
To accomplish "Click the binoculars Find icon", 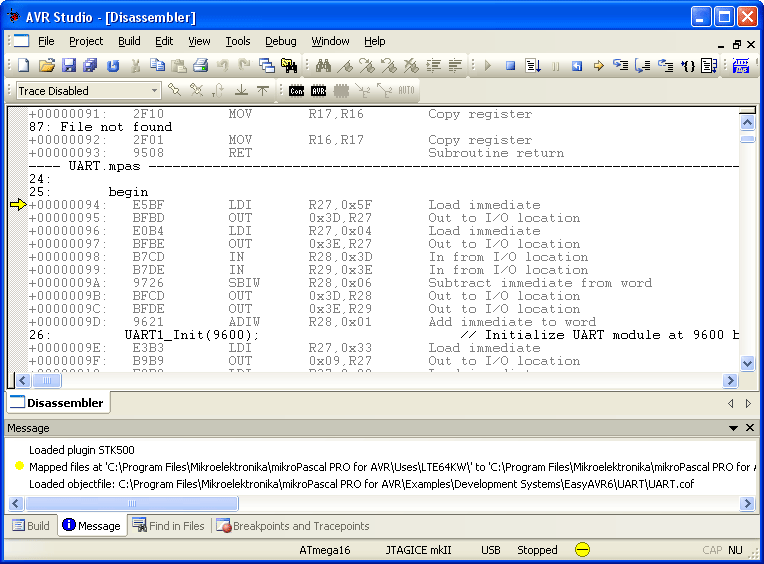I will 324,65.
